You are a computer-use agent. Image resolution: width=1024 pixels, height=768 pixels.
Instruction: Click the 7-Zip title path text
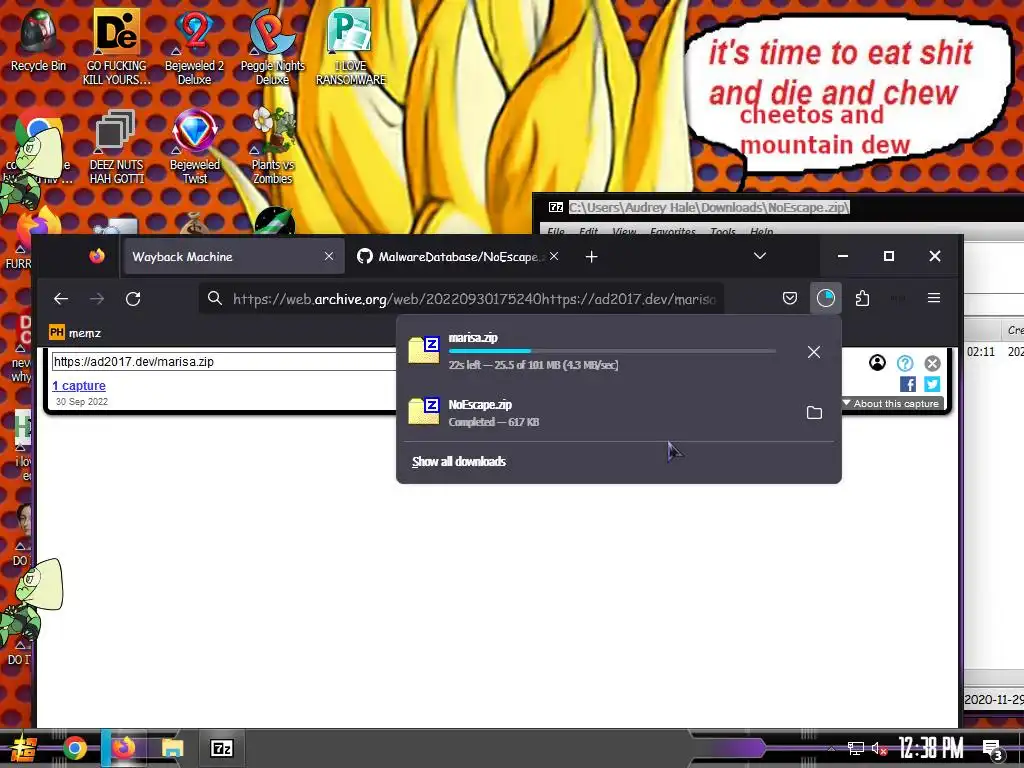(x=709, y=208)
